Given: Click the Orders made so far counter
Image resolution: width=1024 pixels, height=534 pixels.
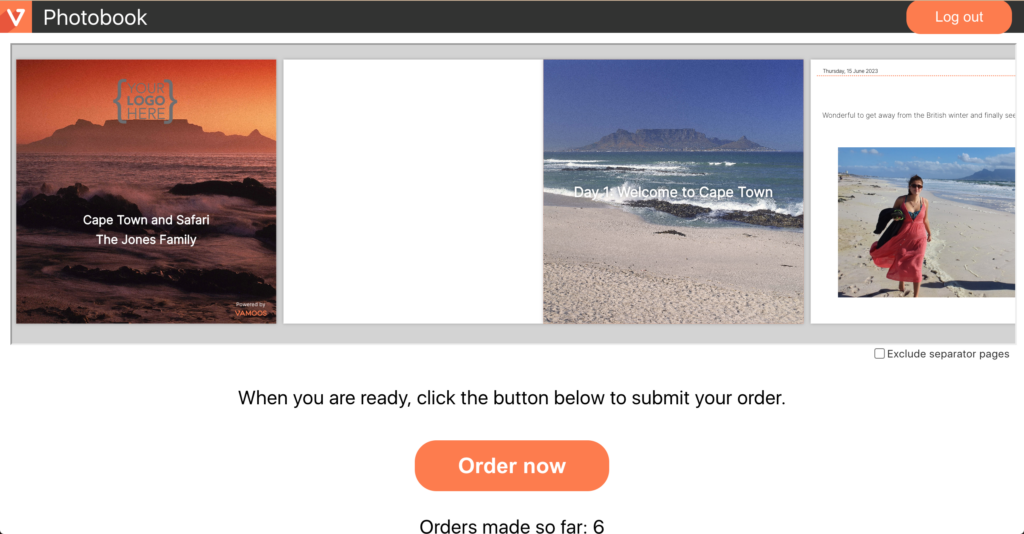Looking at the screenshot, I should (x=511, y=526).
